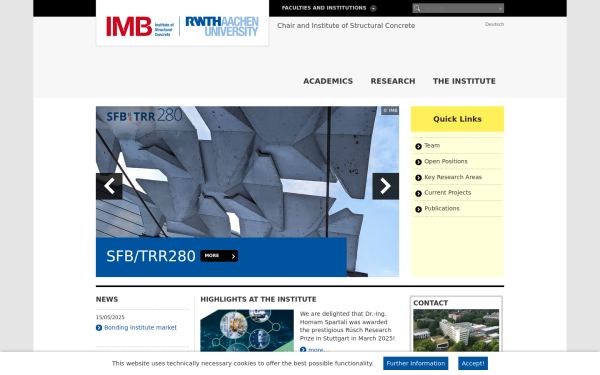Click the news date 15/05/2025
This screenshot has height=375, width=600.
pos(110,317)
